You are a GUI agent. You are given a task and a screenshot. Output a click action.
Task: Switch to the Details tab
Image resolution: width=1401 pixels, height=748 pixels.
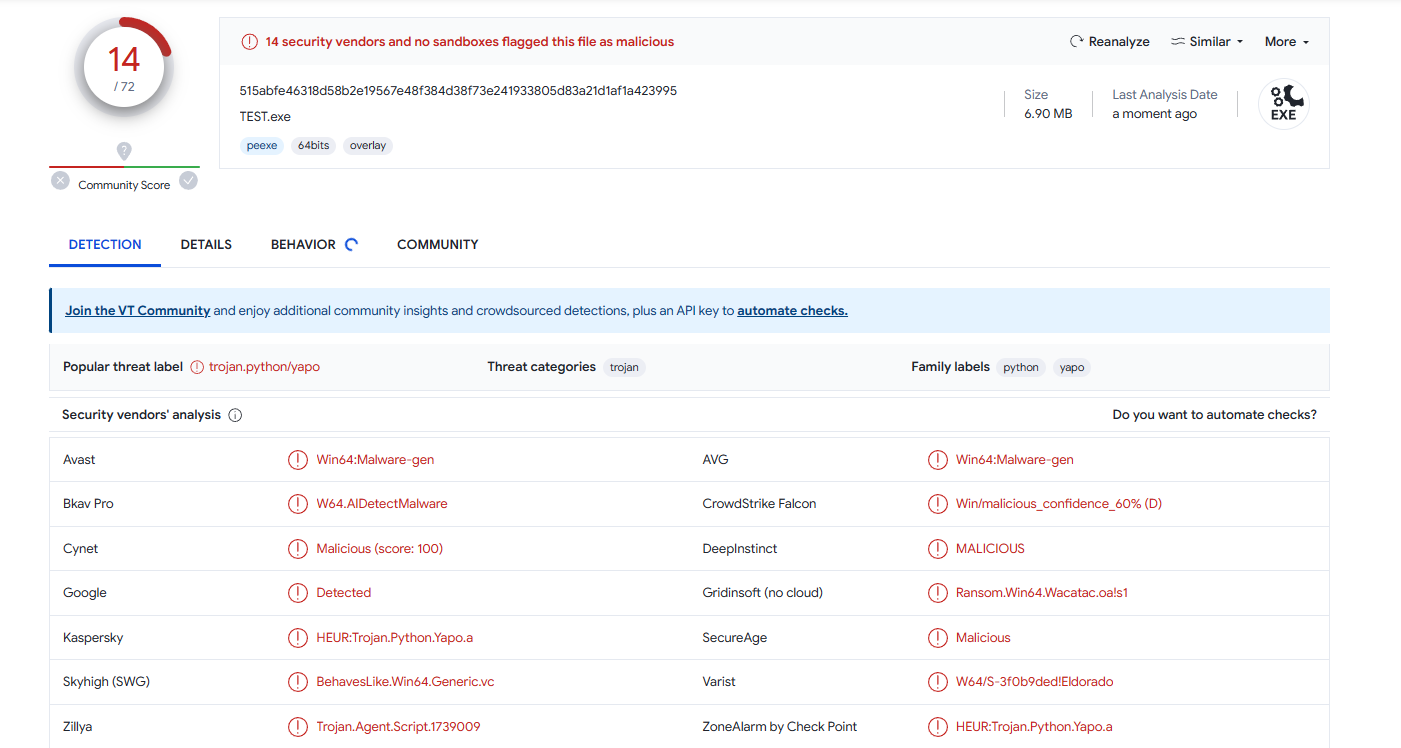(x=205, y=244)
